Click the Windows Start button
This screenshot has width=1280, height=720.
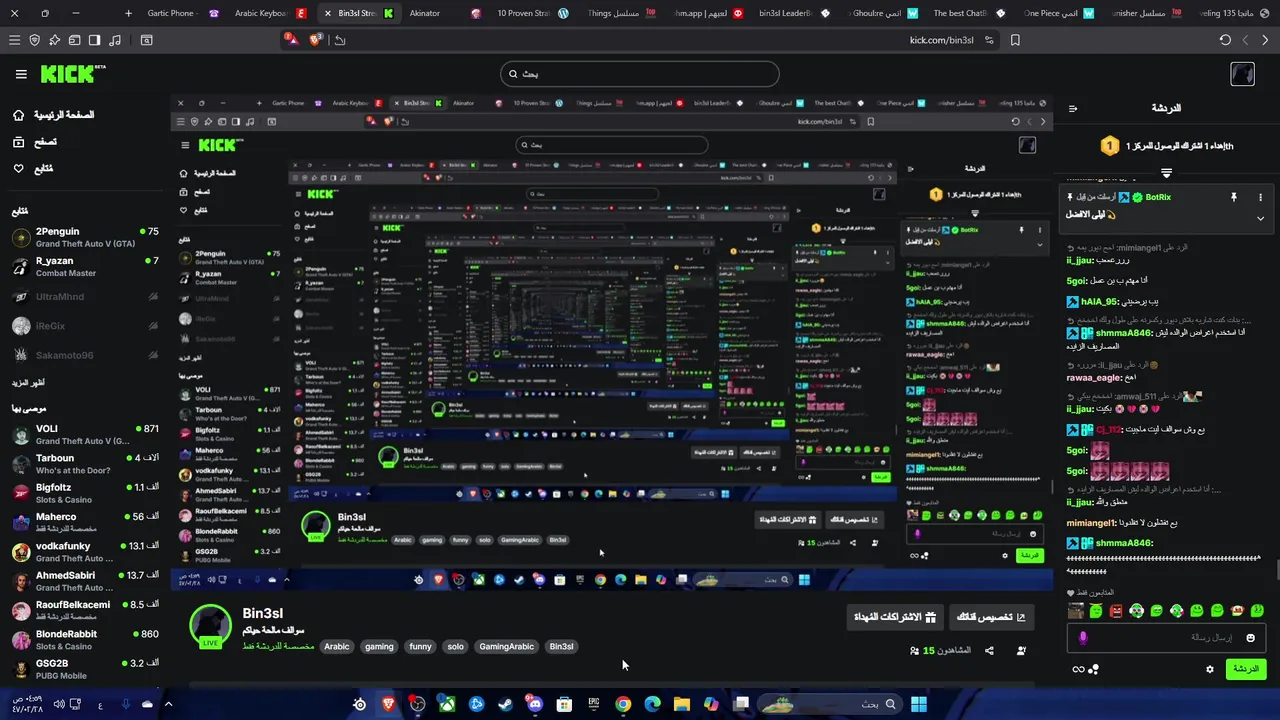(x=918, y=704)
